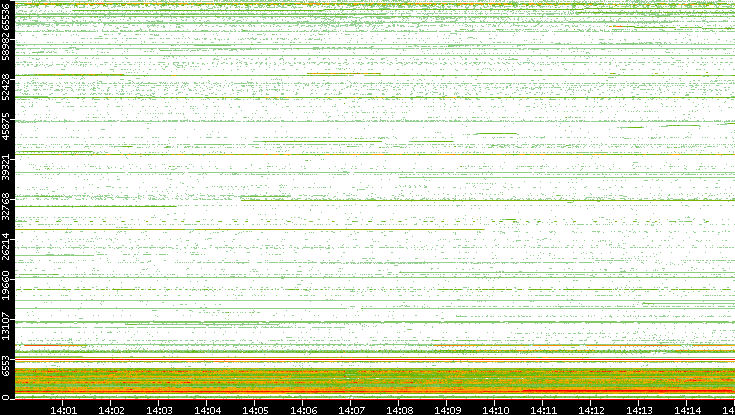The image size is (735, 415).
Task: Click the 14:07 time label
Action: coord(352,410)
